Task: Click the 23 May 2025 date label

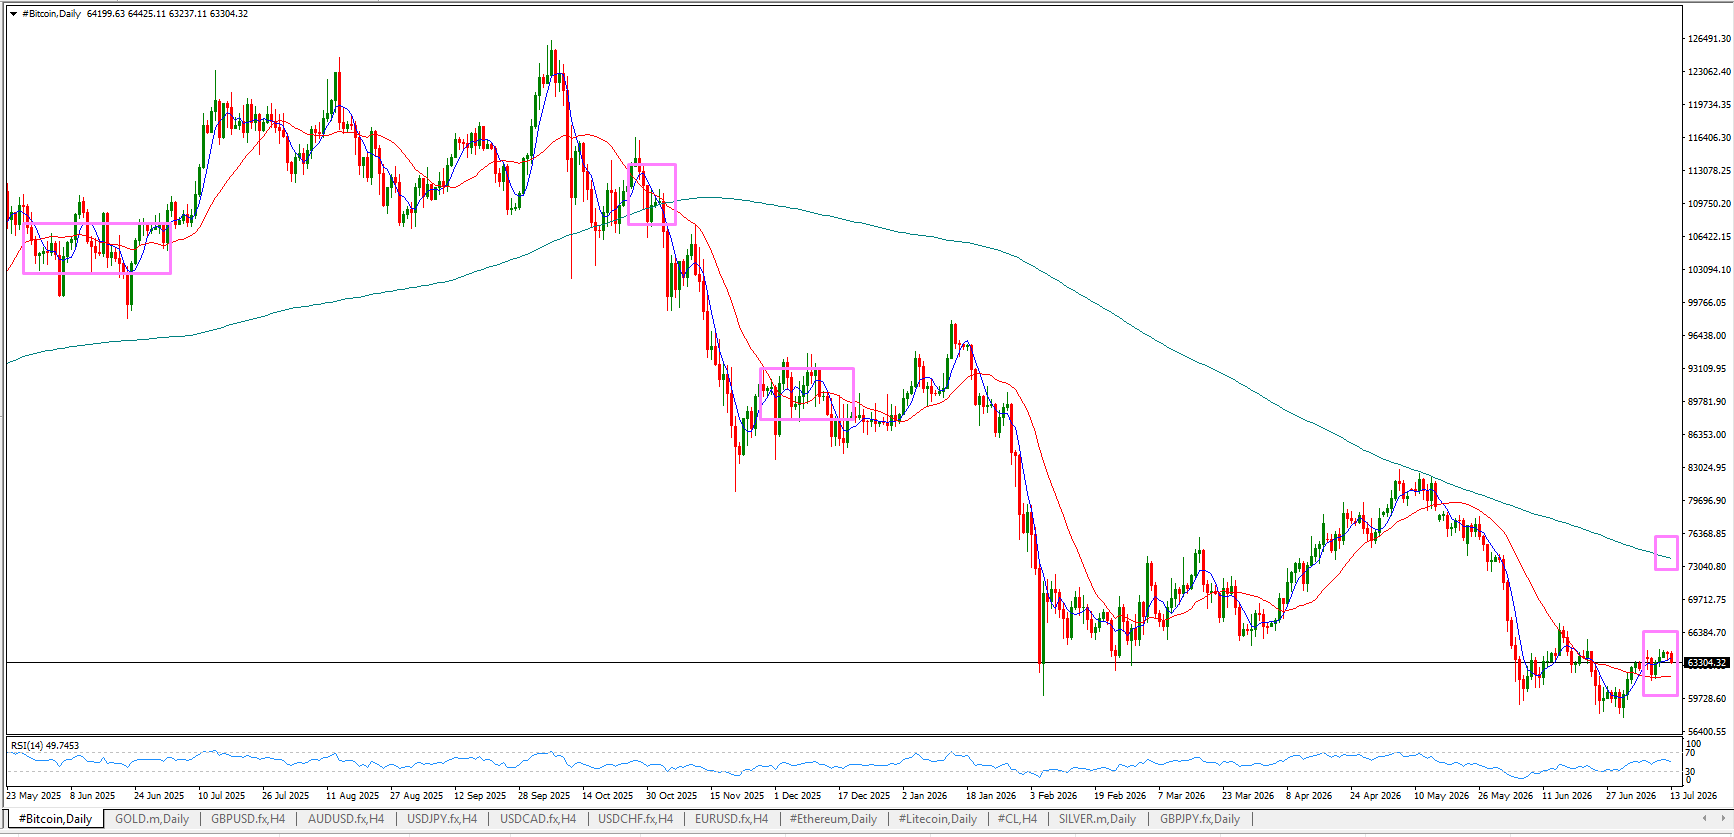Action: (34, 796)
